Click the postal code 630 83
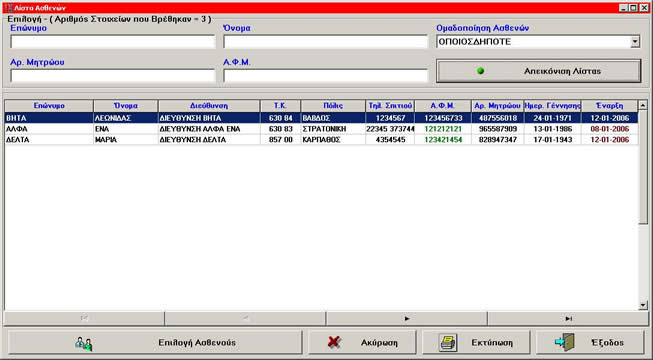The image size is (653, 360). tap(281, 129)
